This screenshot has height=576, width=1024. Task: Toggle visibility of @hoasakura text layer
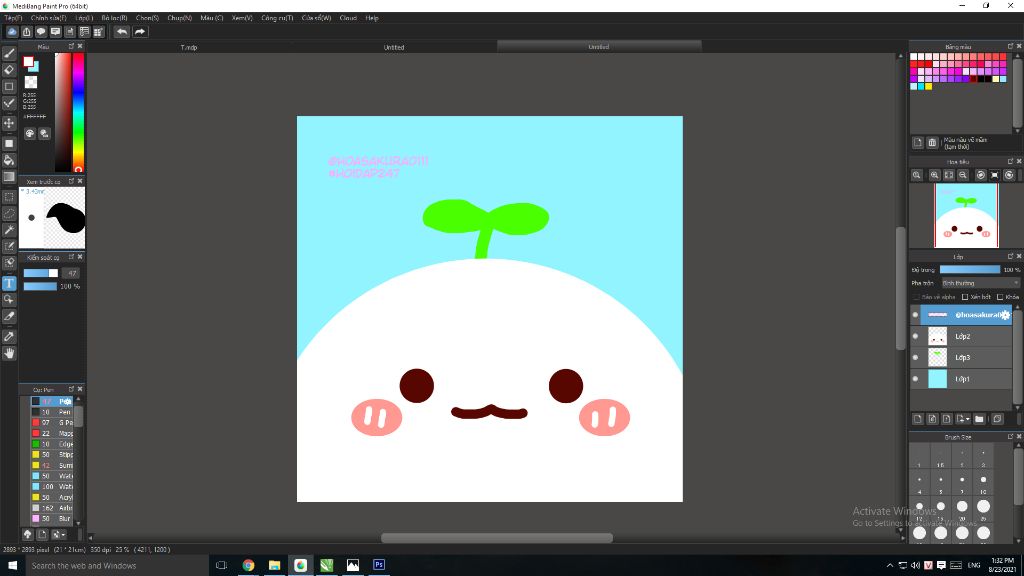pos(916,315)
